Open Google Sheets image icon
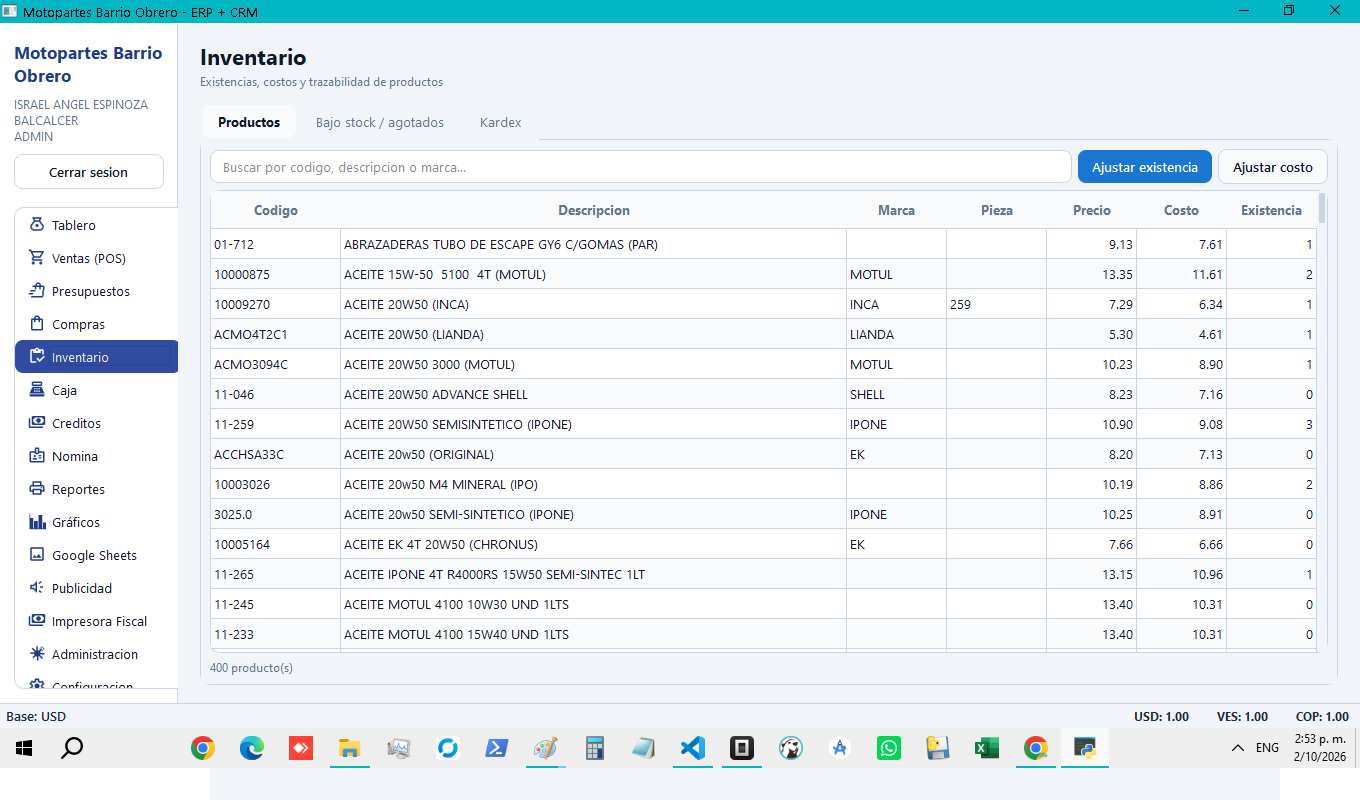The width and height of the screenshot is (1360, 800). click(37, 555)
